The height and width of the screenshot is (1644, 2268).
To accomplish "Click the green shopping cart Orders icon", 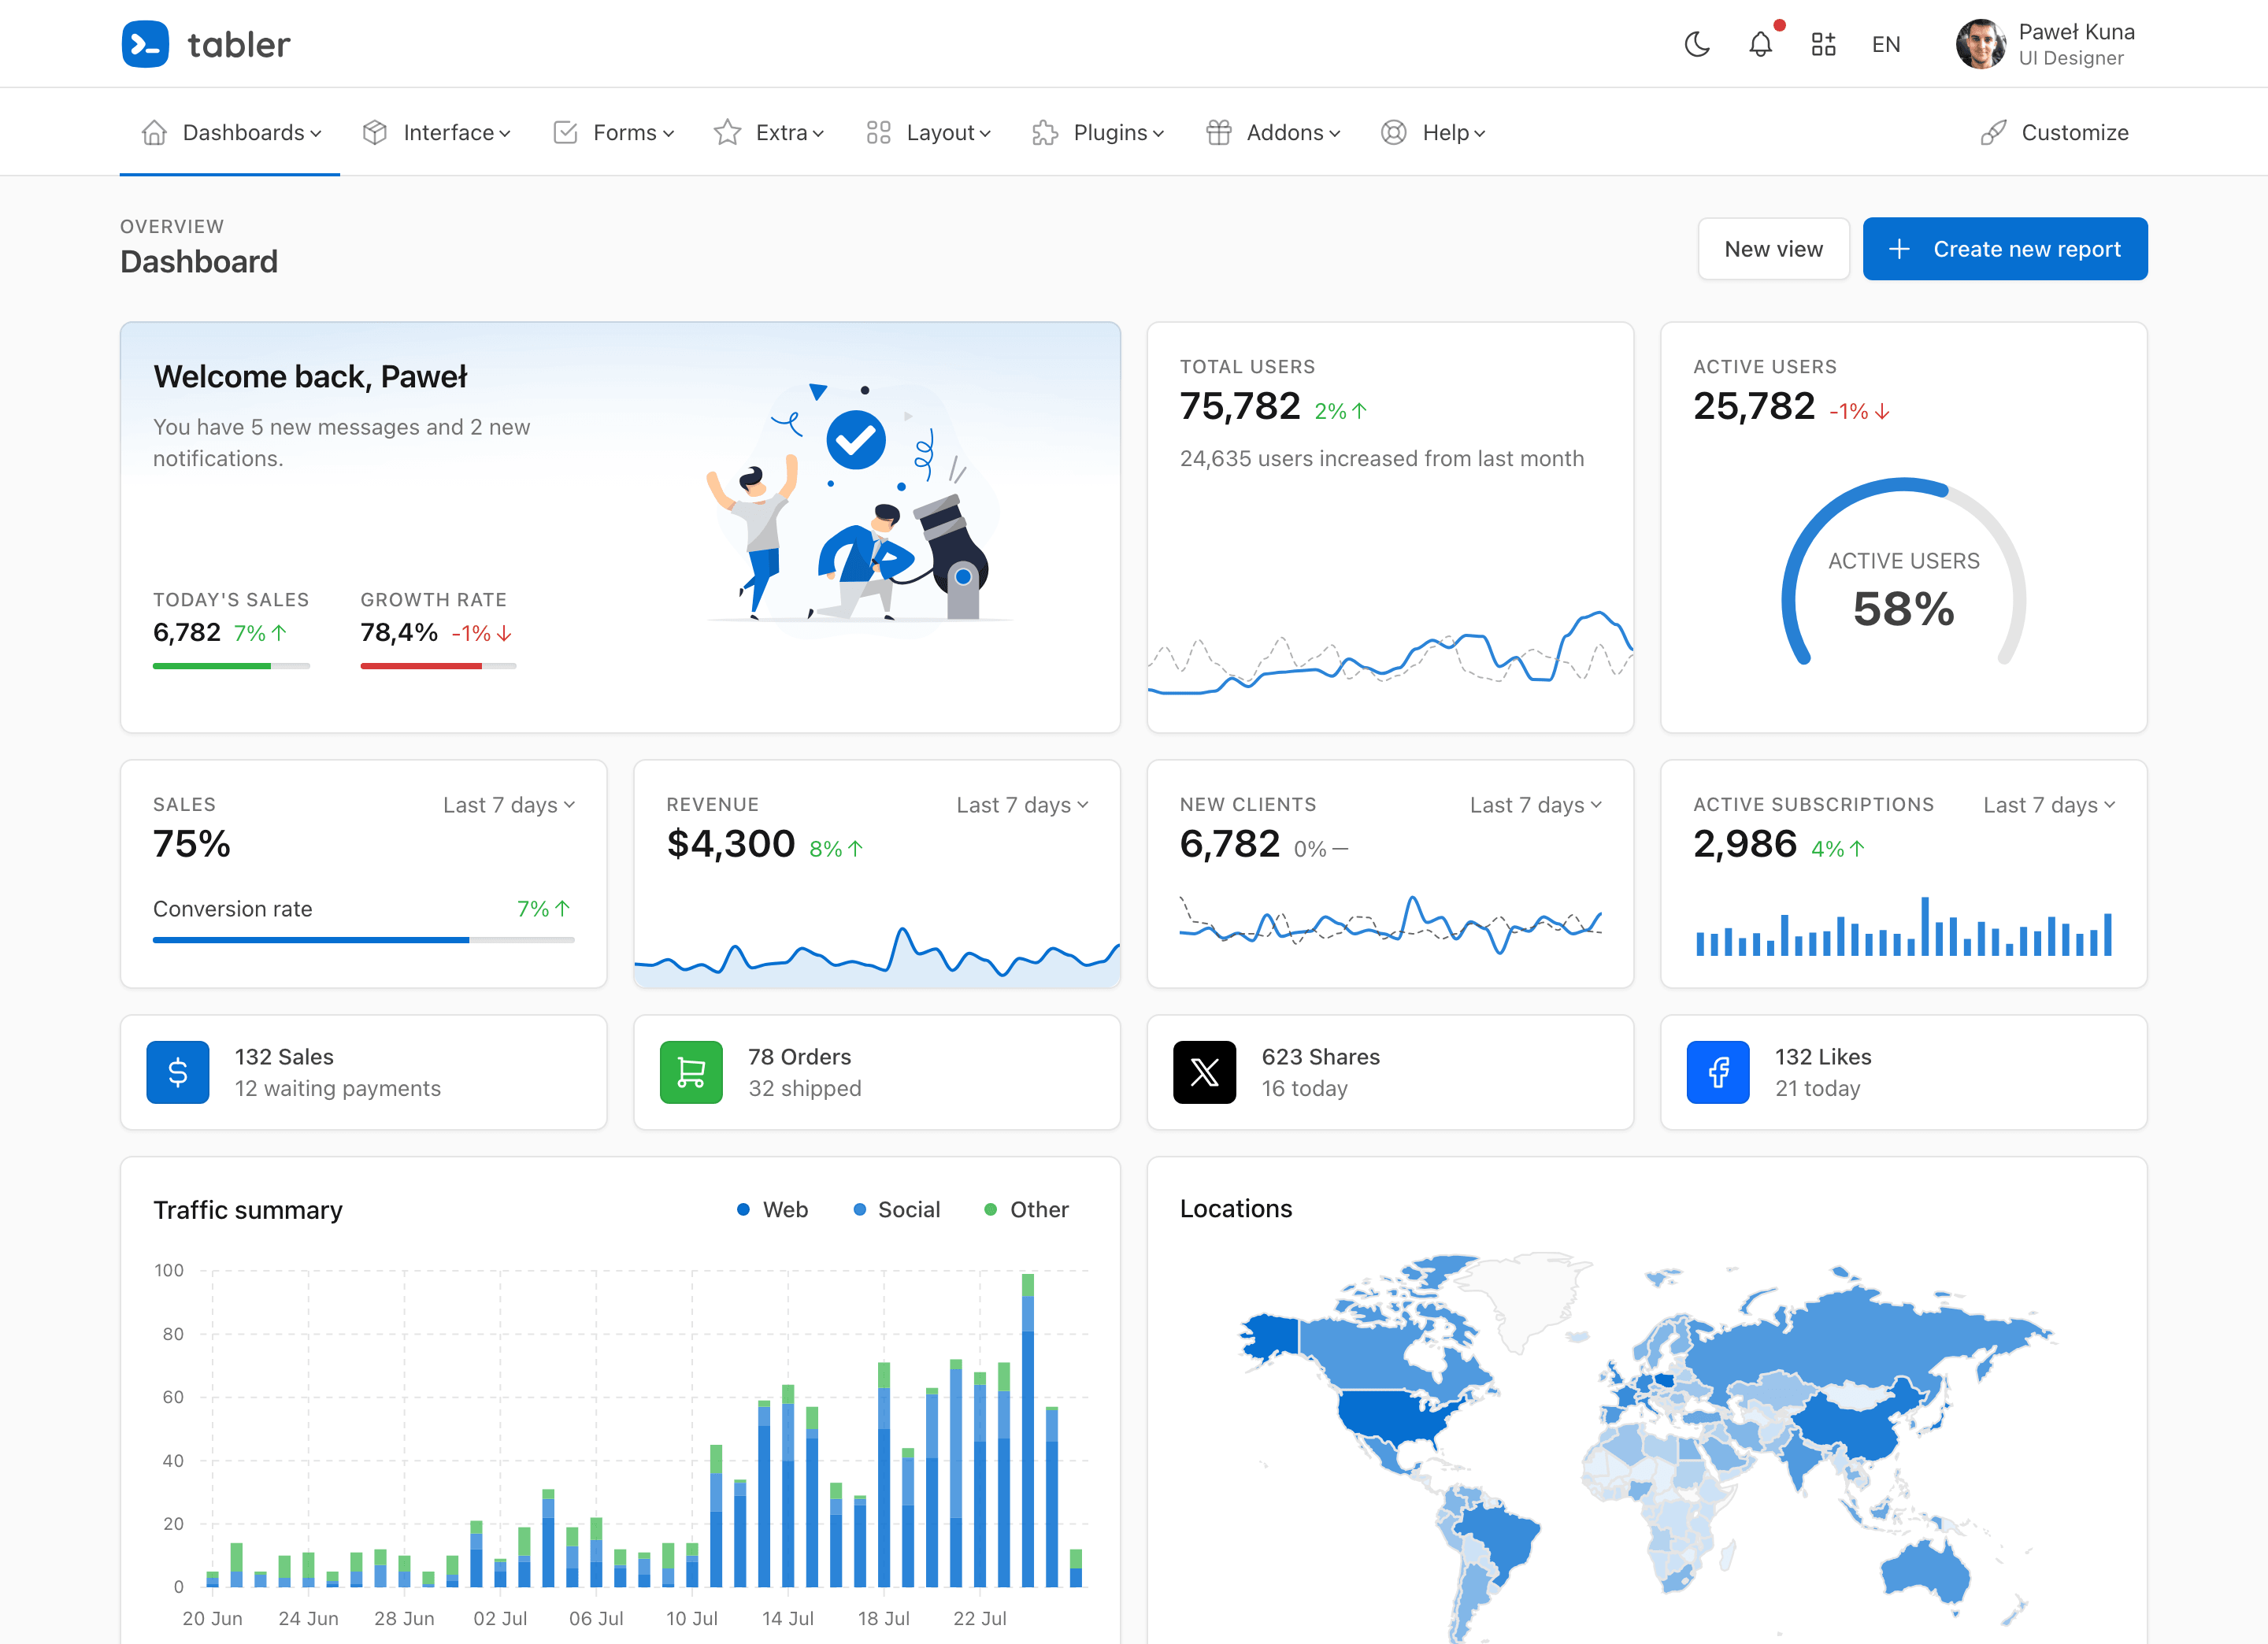I will point(691,1072).
